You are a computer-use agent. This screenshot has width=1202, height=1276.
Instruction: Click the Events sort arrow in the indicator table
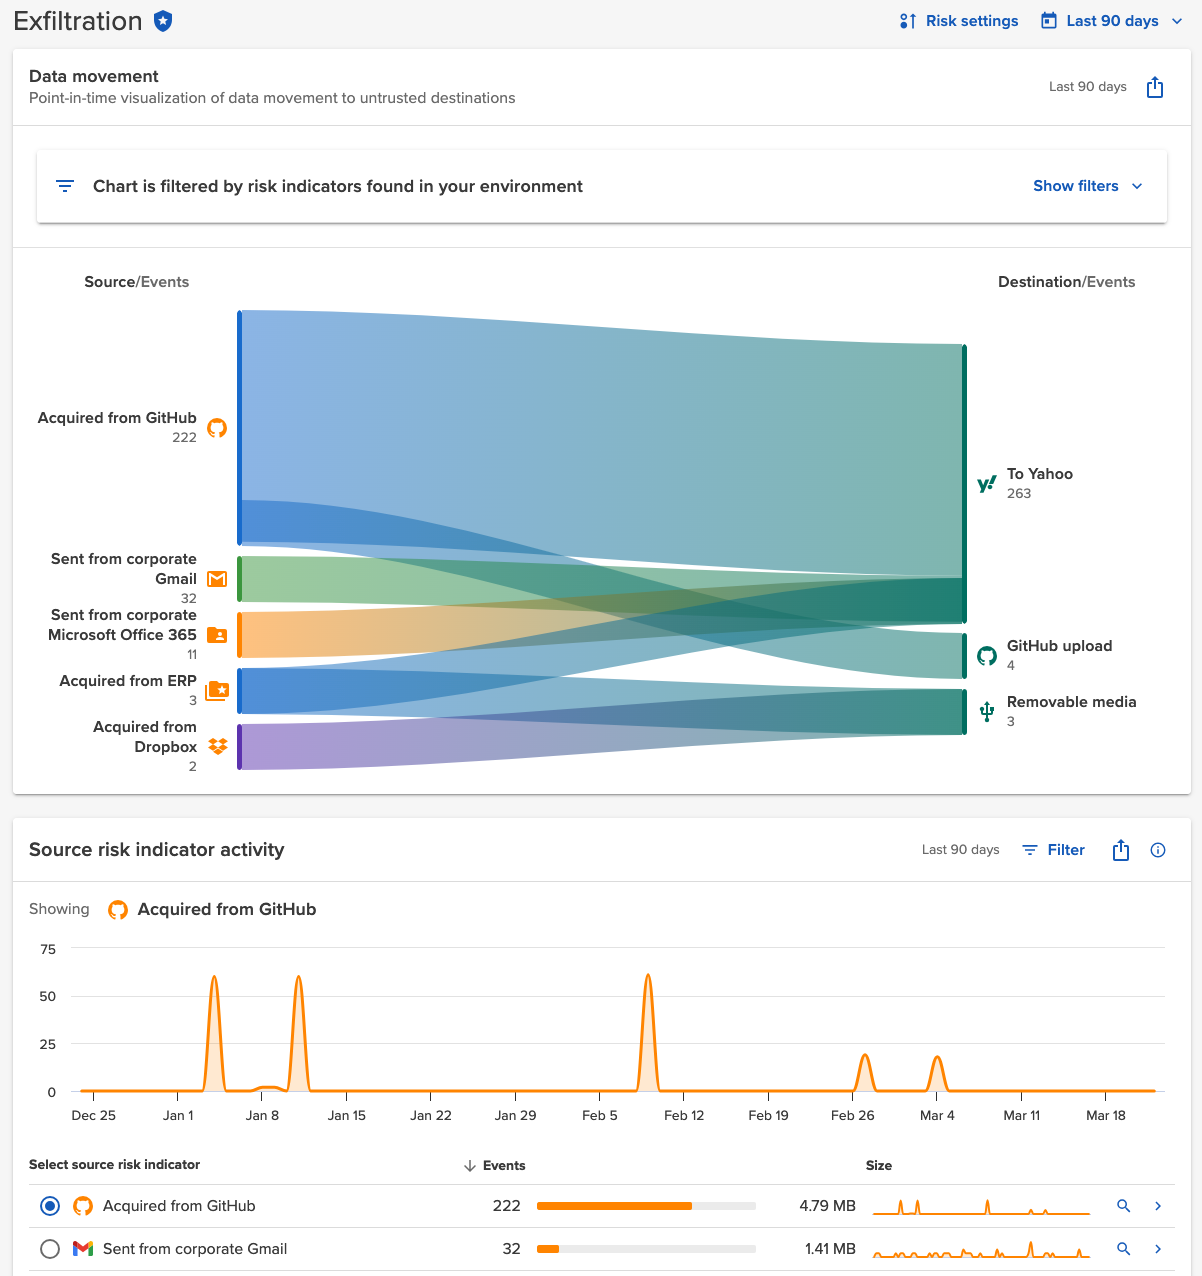coord(469,1165)
